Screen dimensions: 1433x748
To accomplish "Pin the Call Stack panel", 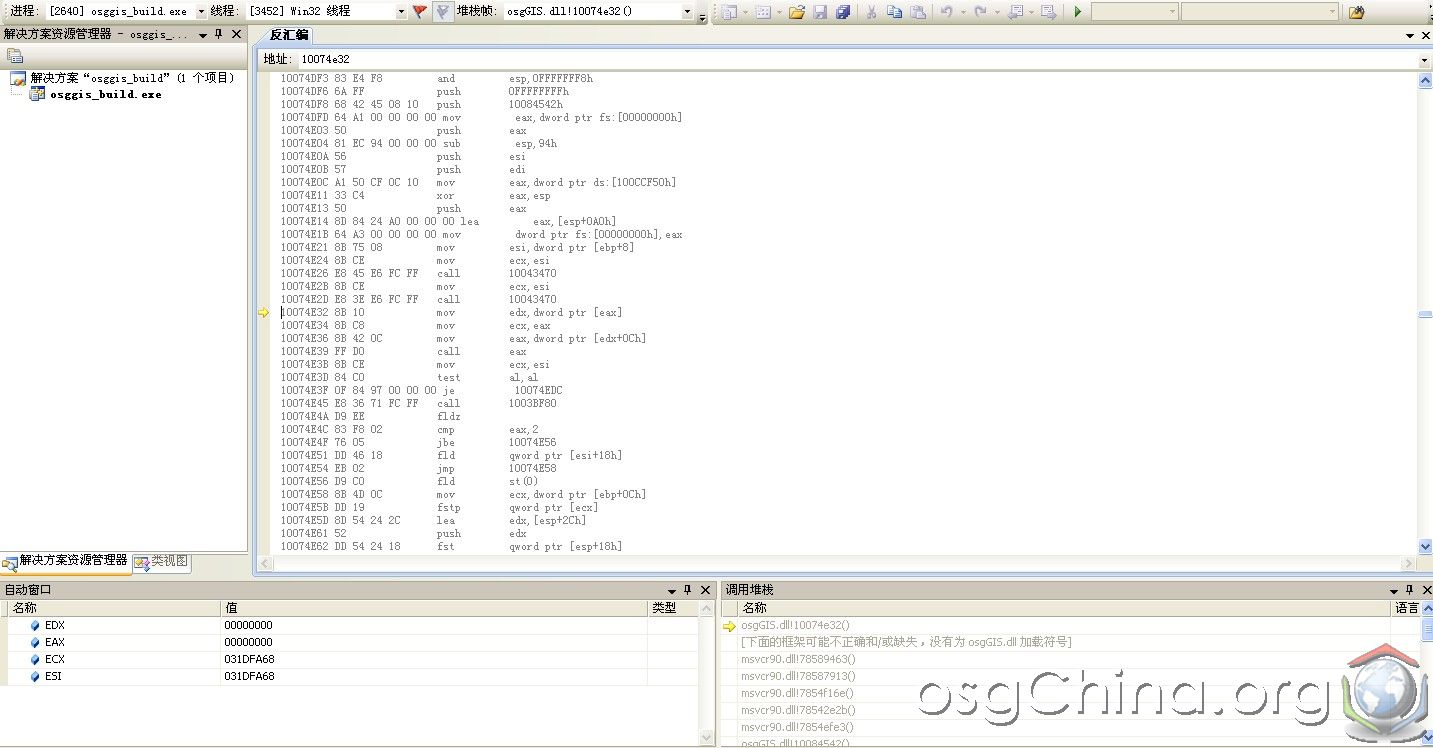I will pyautogui.click(x=1410, y=590).
